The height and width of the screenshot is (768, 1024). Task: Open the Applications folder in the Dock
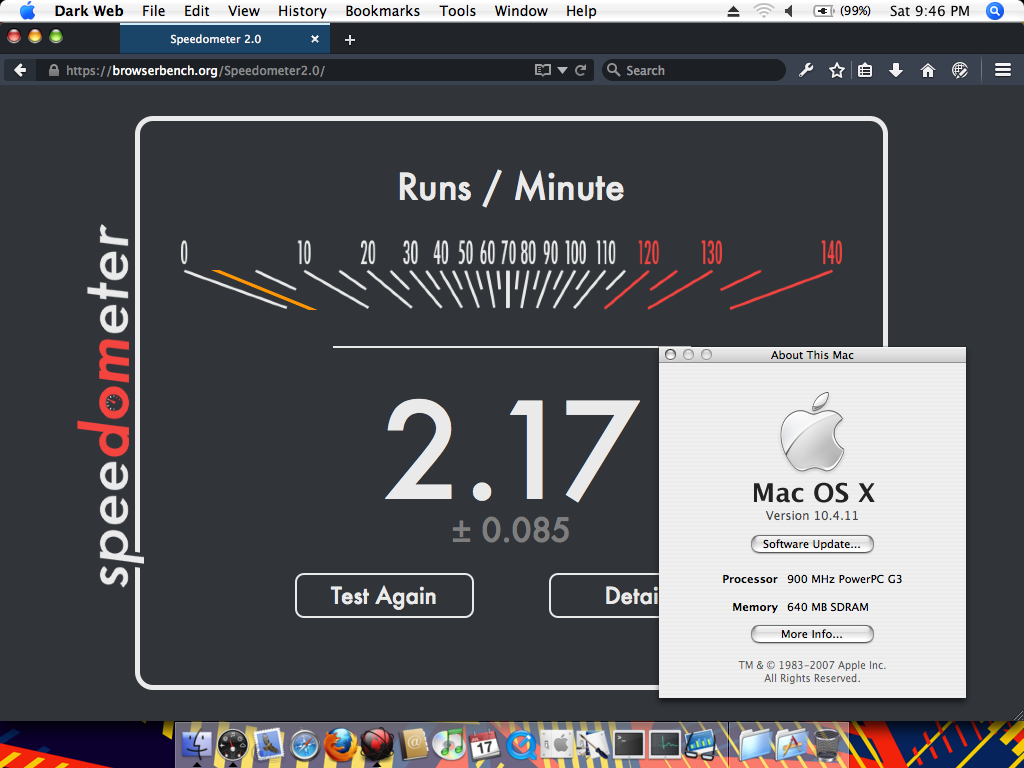(x=791, y=744)
